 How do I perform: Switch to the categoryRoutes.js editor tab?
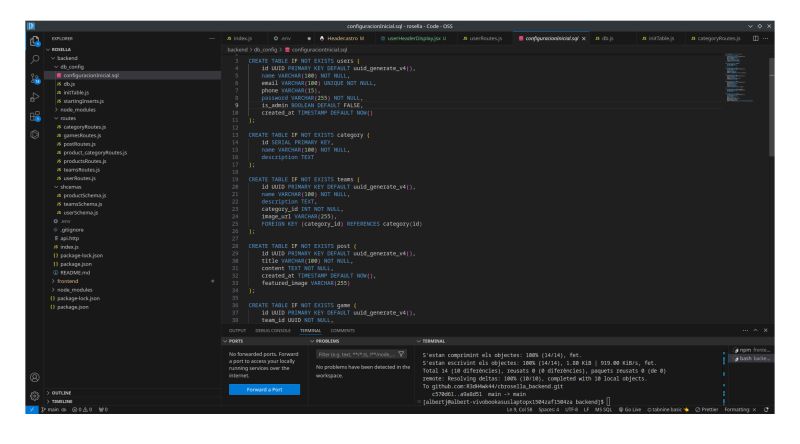716,38
